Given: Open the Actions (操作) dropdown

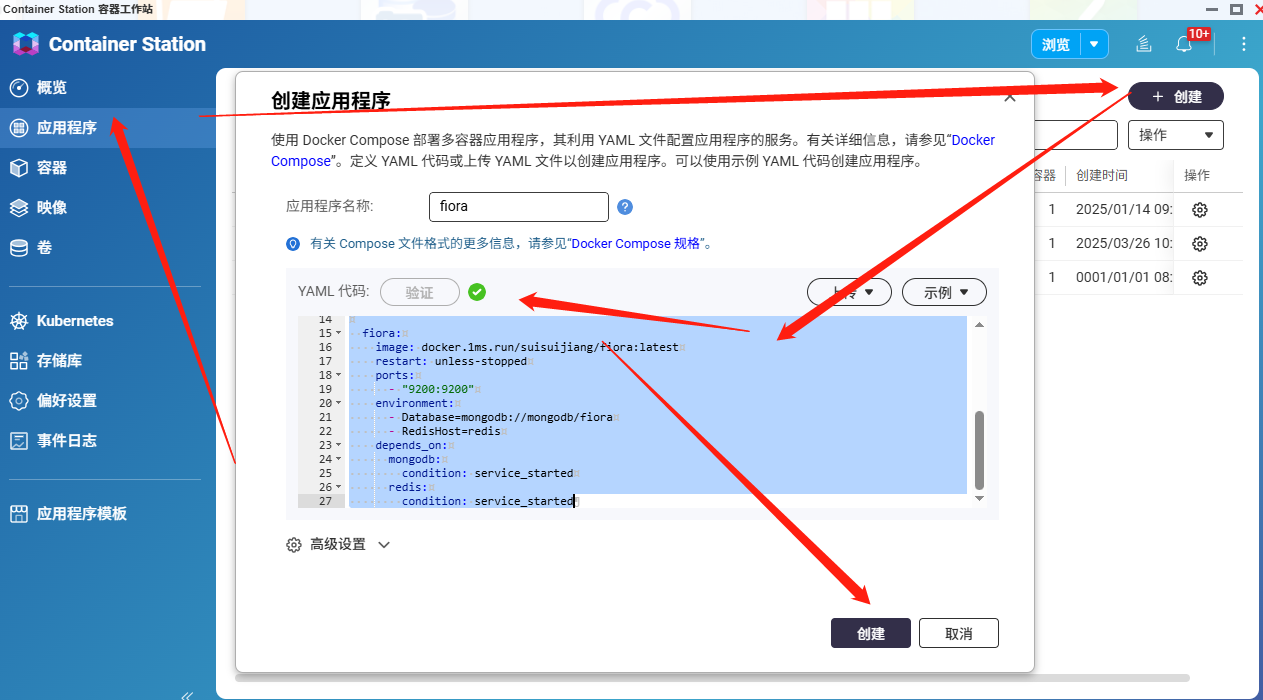Looking at the screenshot, I should 1176,135.
